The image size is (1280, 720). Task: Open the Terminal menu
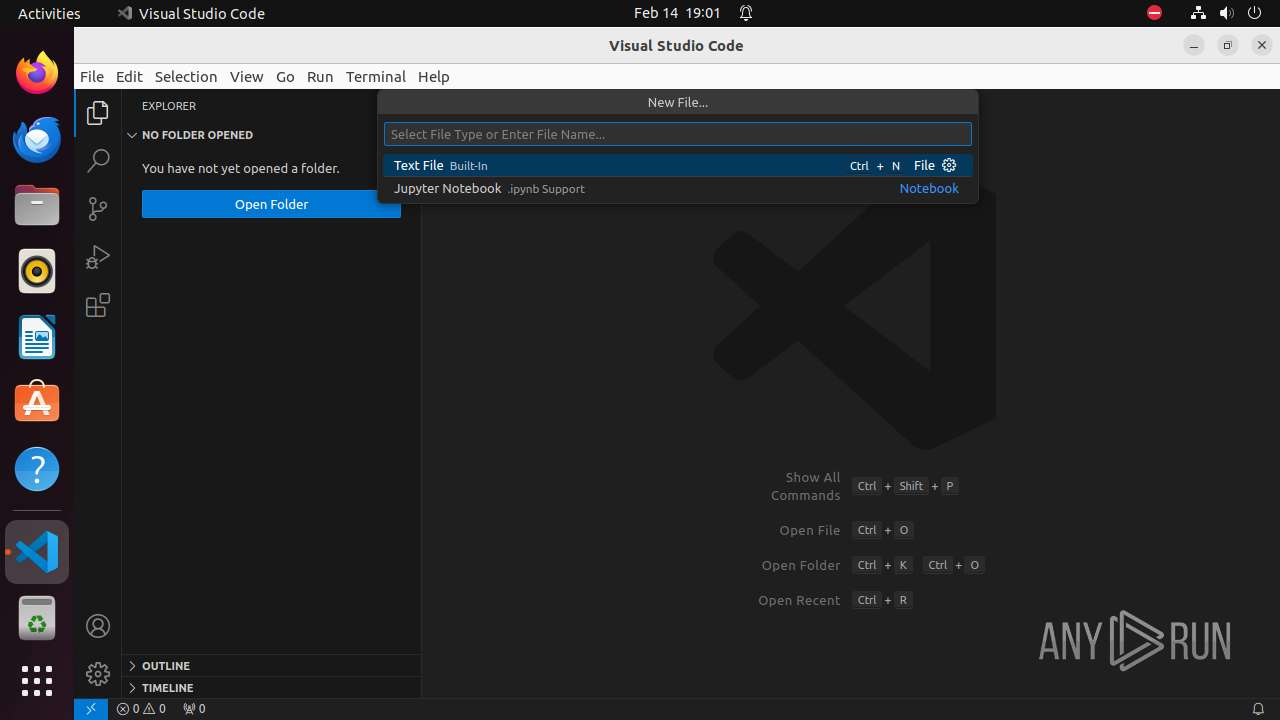(x=376, y=76)
